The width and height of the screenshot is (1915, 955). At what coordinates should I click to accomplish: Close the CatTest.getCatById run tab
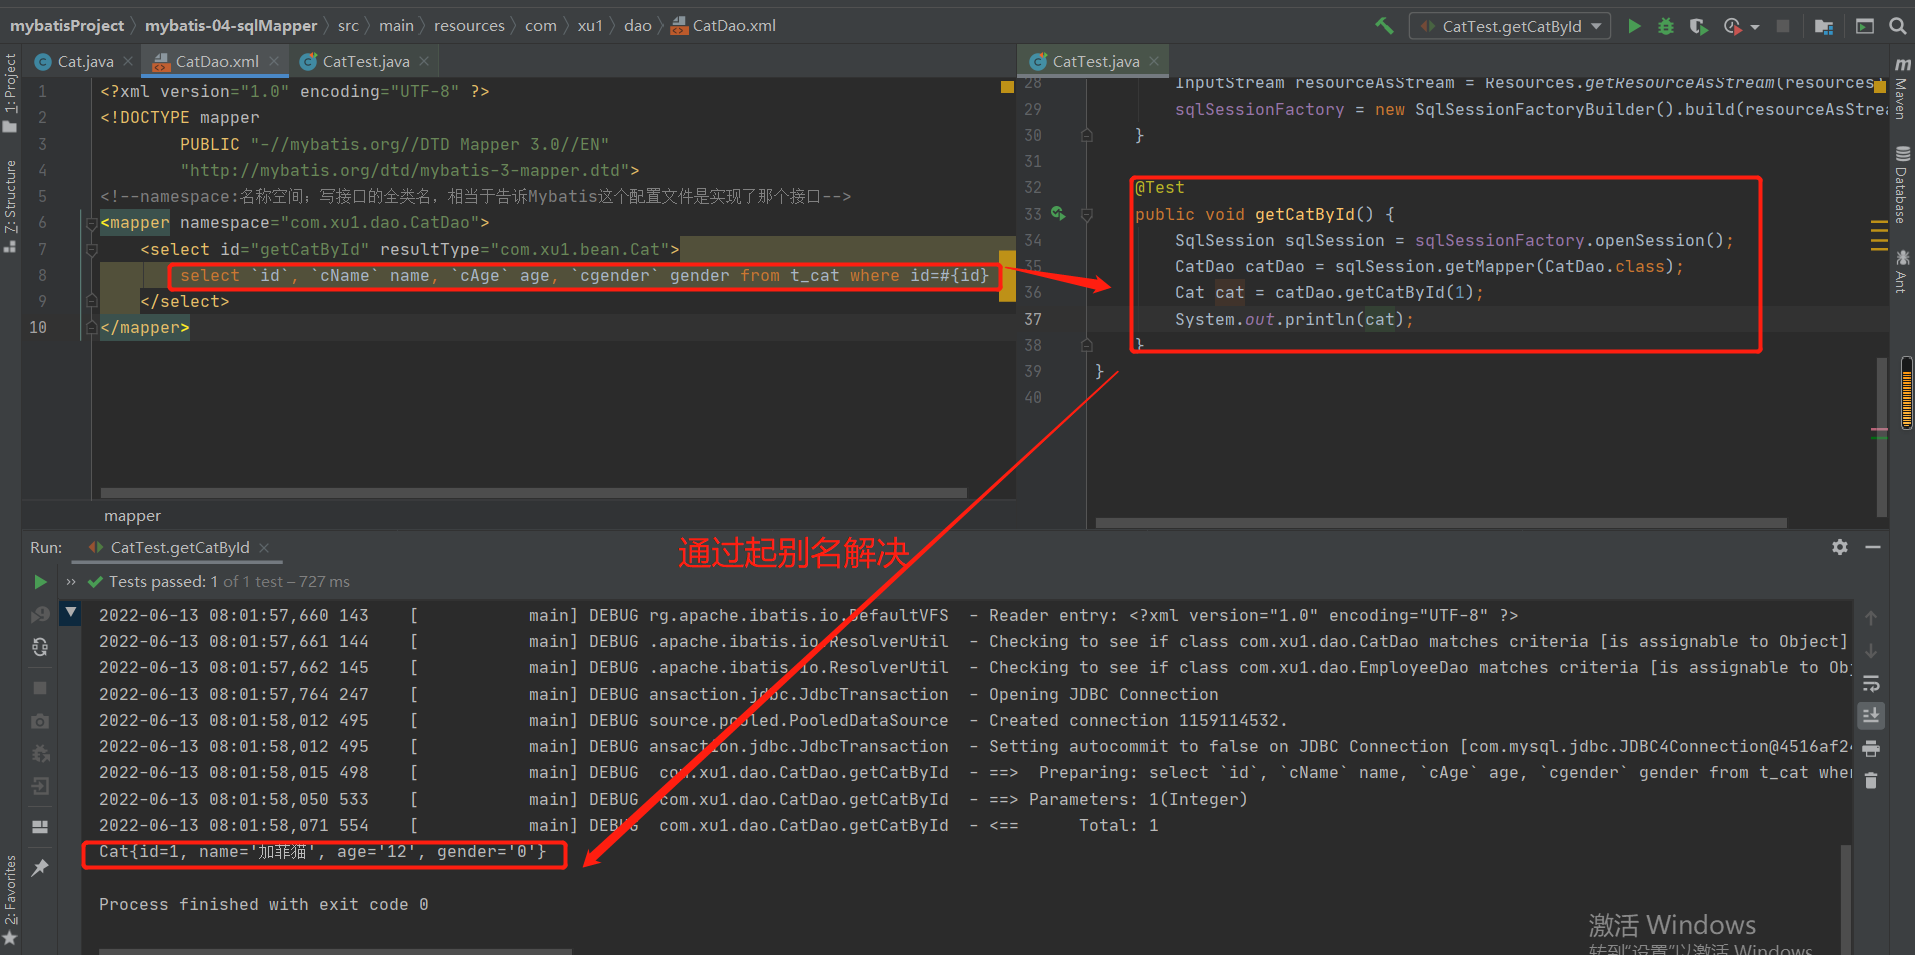coord(264,548)
